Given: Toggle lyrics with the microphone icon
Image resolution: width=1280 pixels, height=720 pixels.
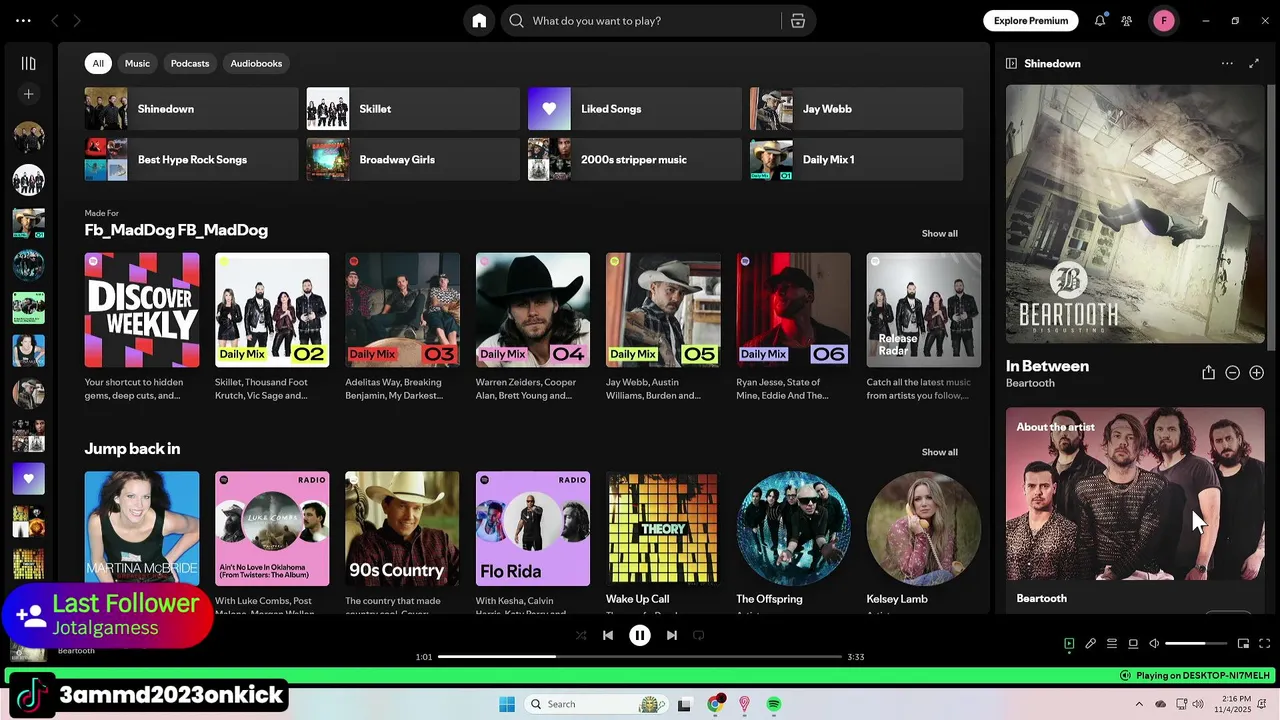Looking at the screenshot, I should 1091,644.
